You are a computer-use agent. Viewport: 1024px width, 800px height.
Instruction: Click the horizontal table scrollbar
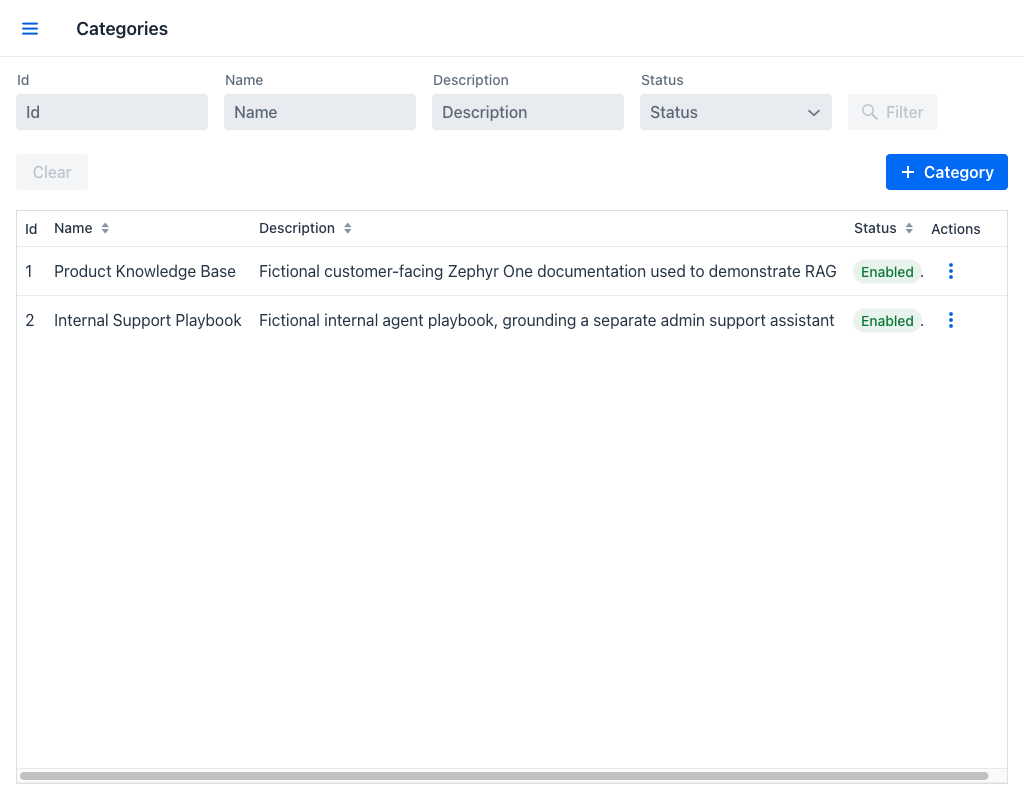[504, 776]
